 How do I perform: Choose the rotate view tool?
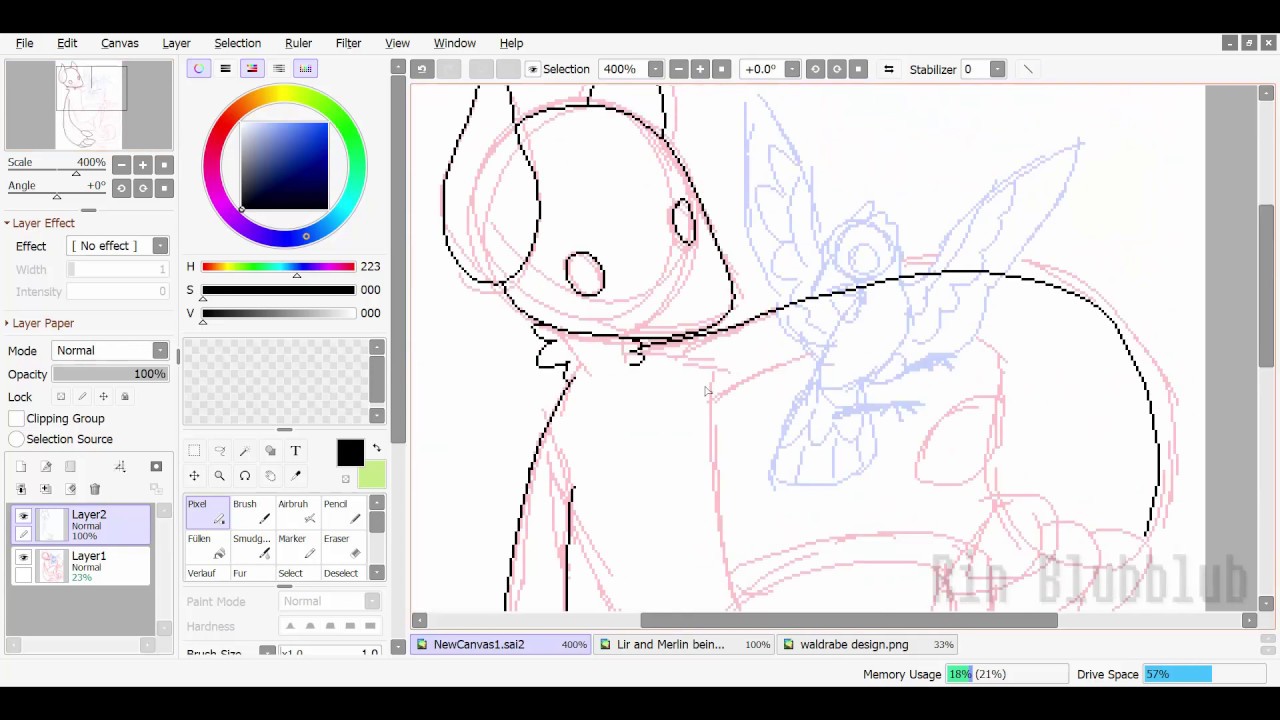tap(245, 476)
